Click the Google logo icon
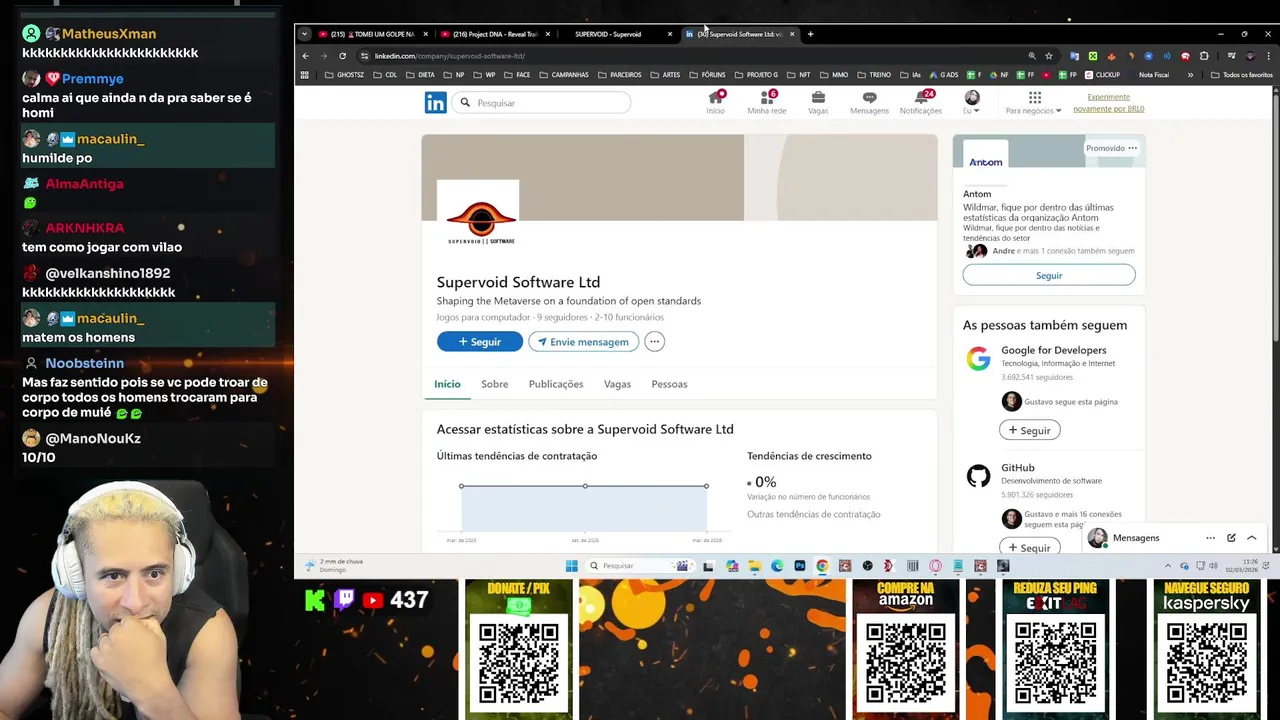Screen dimensions: 1280x720 978,359
